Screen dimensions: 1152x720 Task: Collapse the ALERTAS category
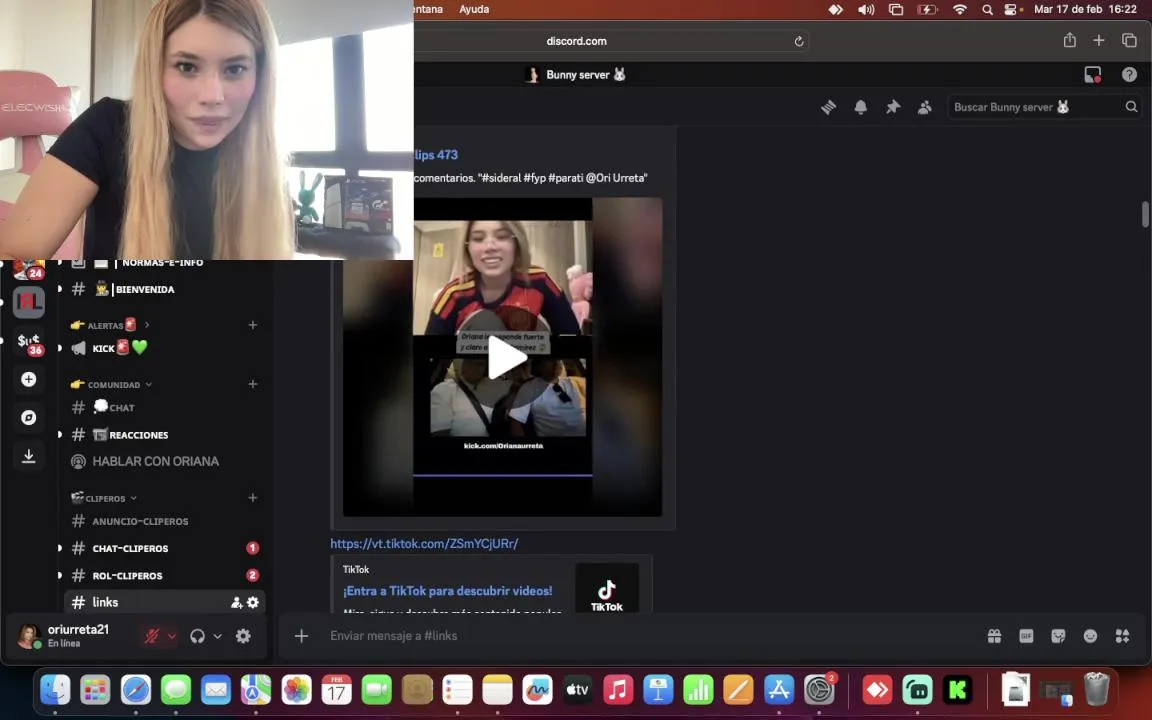110,325
